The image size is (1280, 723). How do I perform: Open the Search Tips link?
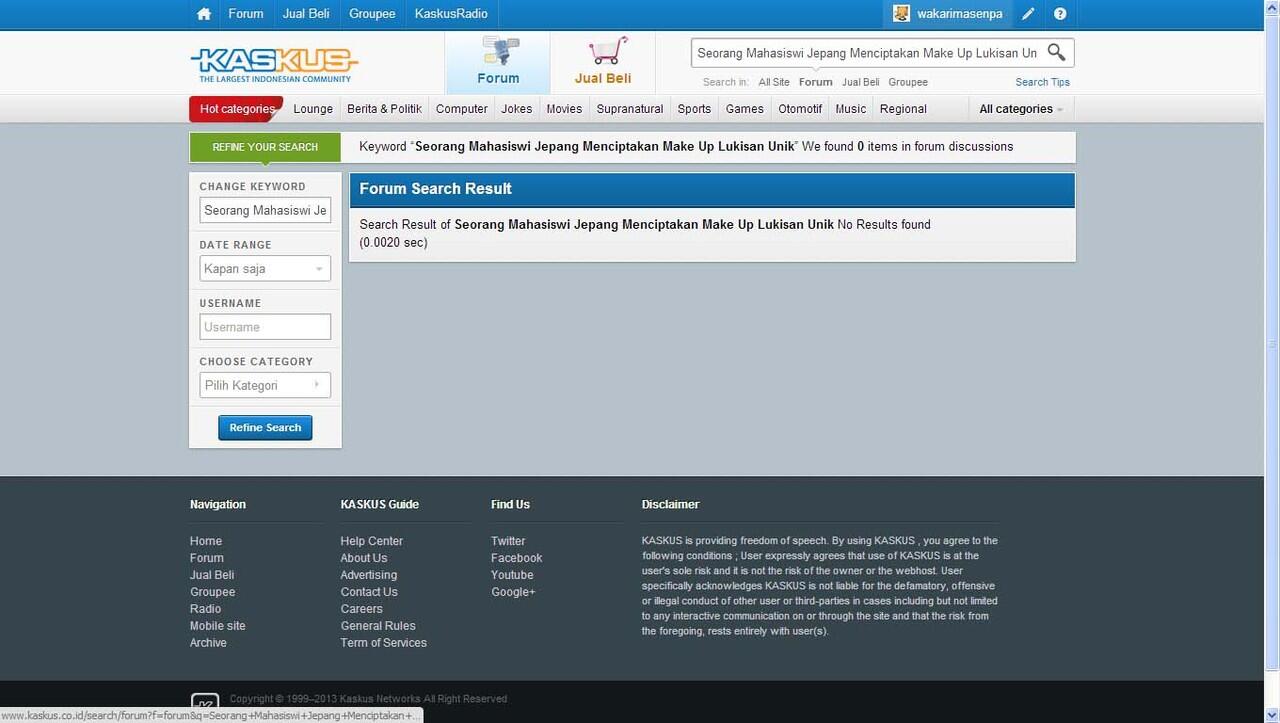point(1043,82)
